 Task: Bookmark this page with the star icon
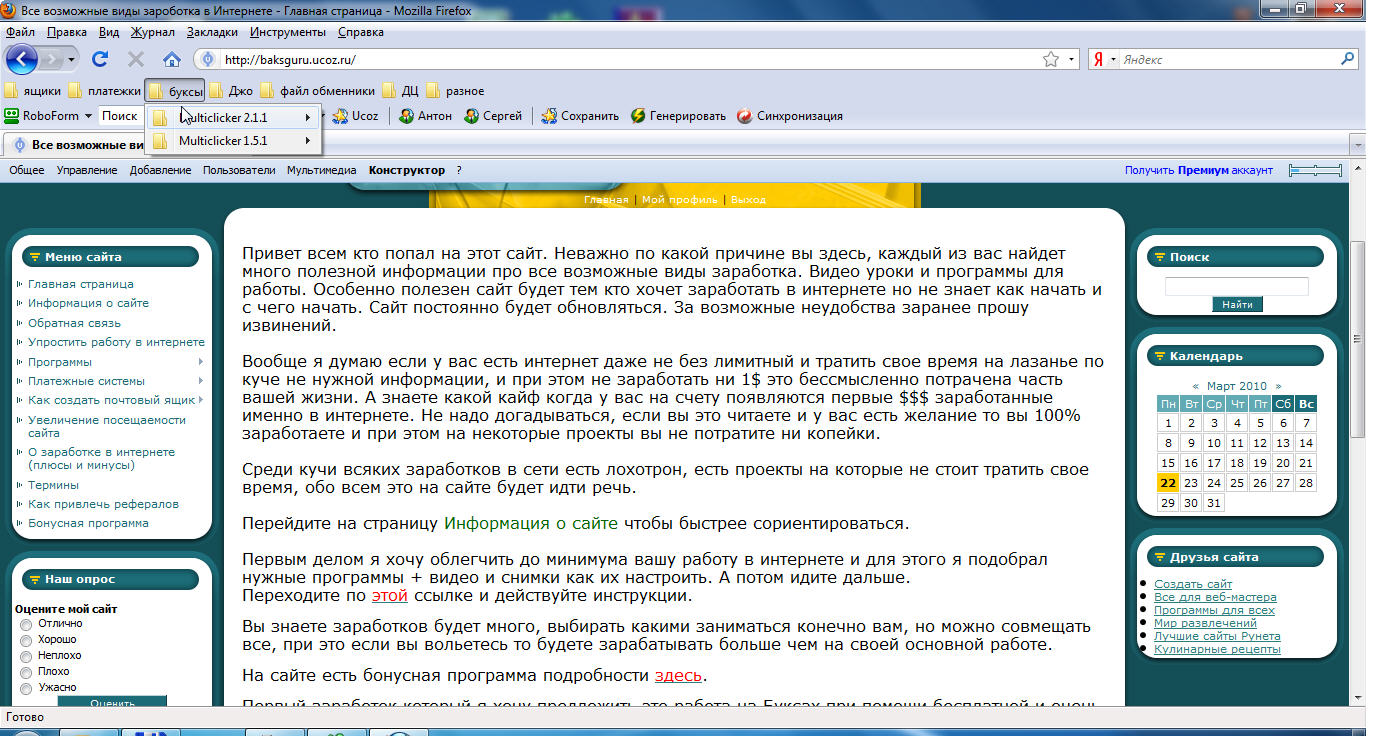click(1051, 59)
